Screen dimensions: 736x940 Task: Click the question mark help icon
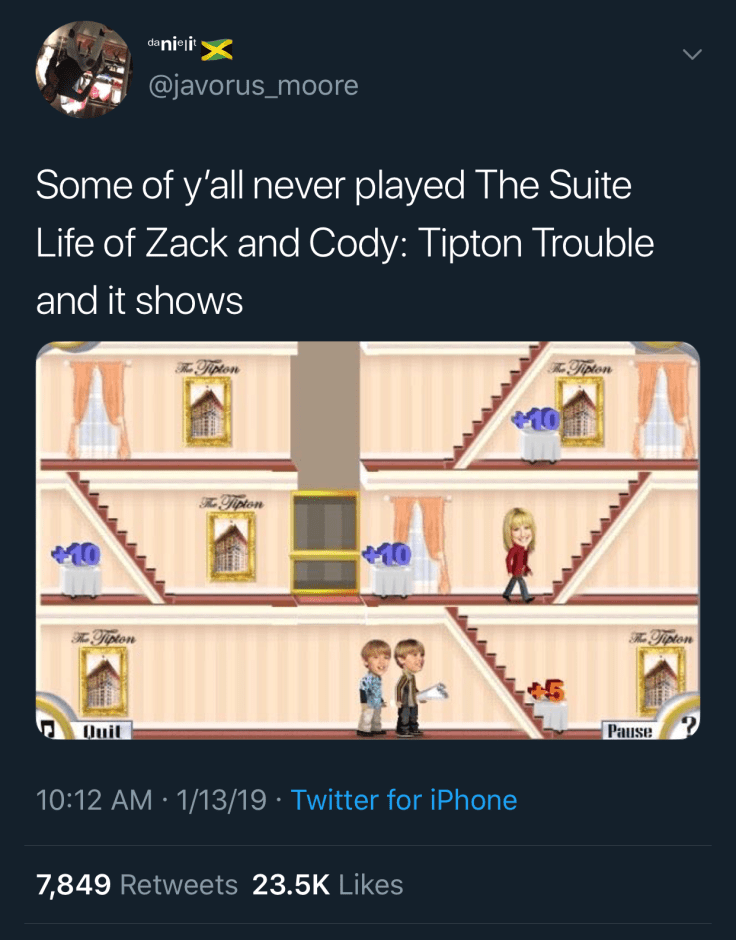tap(688, 726)
